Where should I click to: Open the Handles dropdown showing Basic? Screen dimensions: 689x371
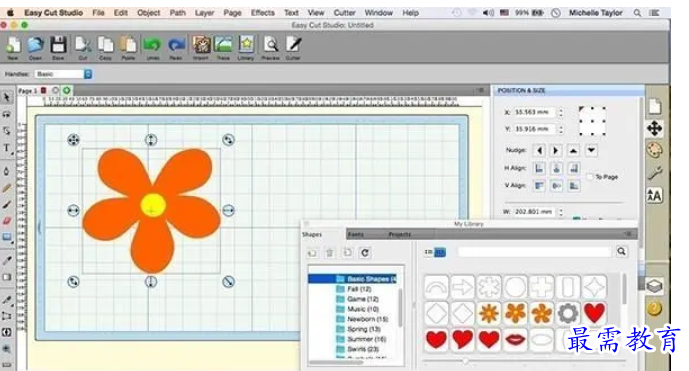click(x=64, y=74)
